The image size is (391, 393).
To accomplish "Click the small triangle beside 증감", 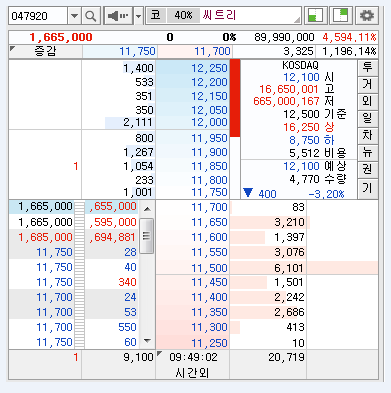I will 13,49.
